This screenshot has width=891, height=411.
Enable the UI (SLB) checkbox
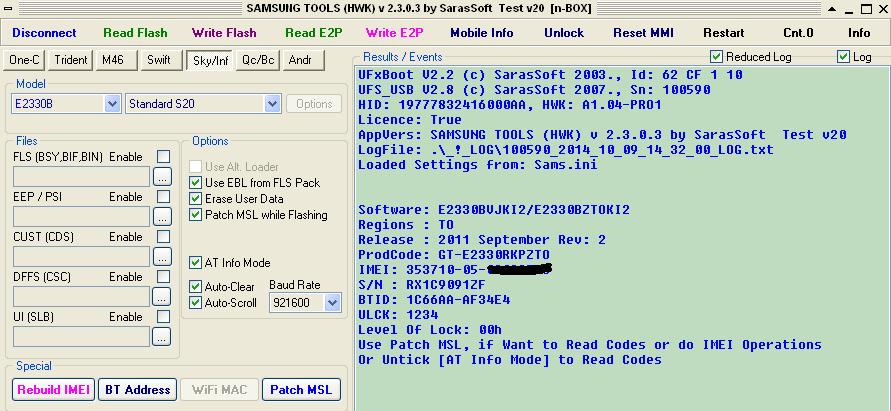[x=163, y=317]
